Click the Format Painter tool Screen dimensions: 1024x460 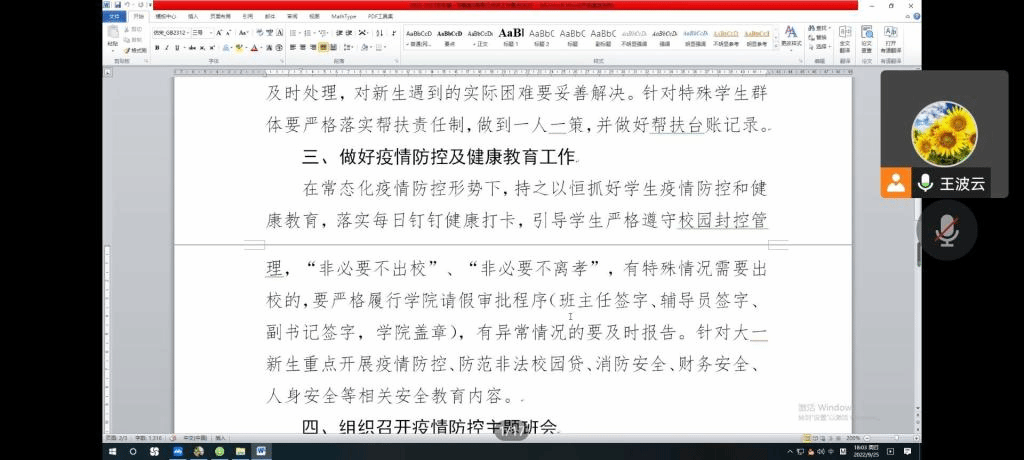[134, 50]
